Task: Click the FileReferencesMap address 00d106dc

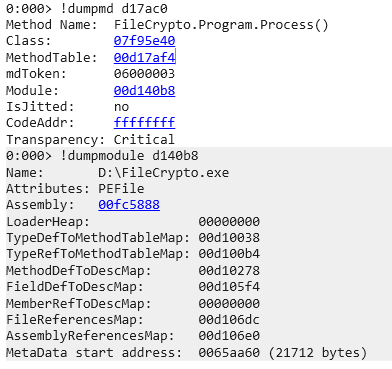Action: (229, 320)
